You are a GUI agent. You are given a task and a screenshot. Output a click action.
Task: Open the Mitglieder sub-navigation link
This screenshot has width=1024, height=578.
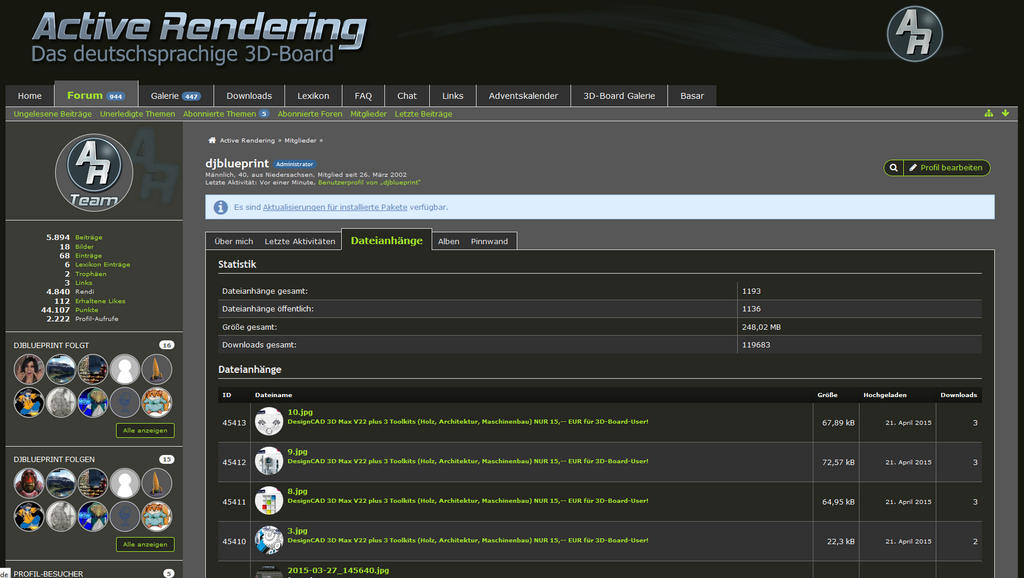(368, 114)
